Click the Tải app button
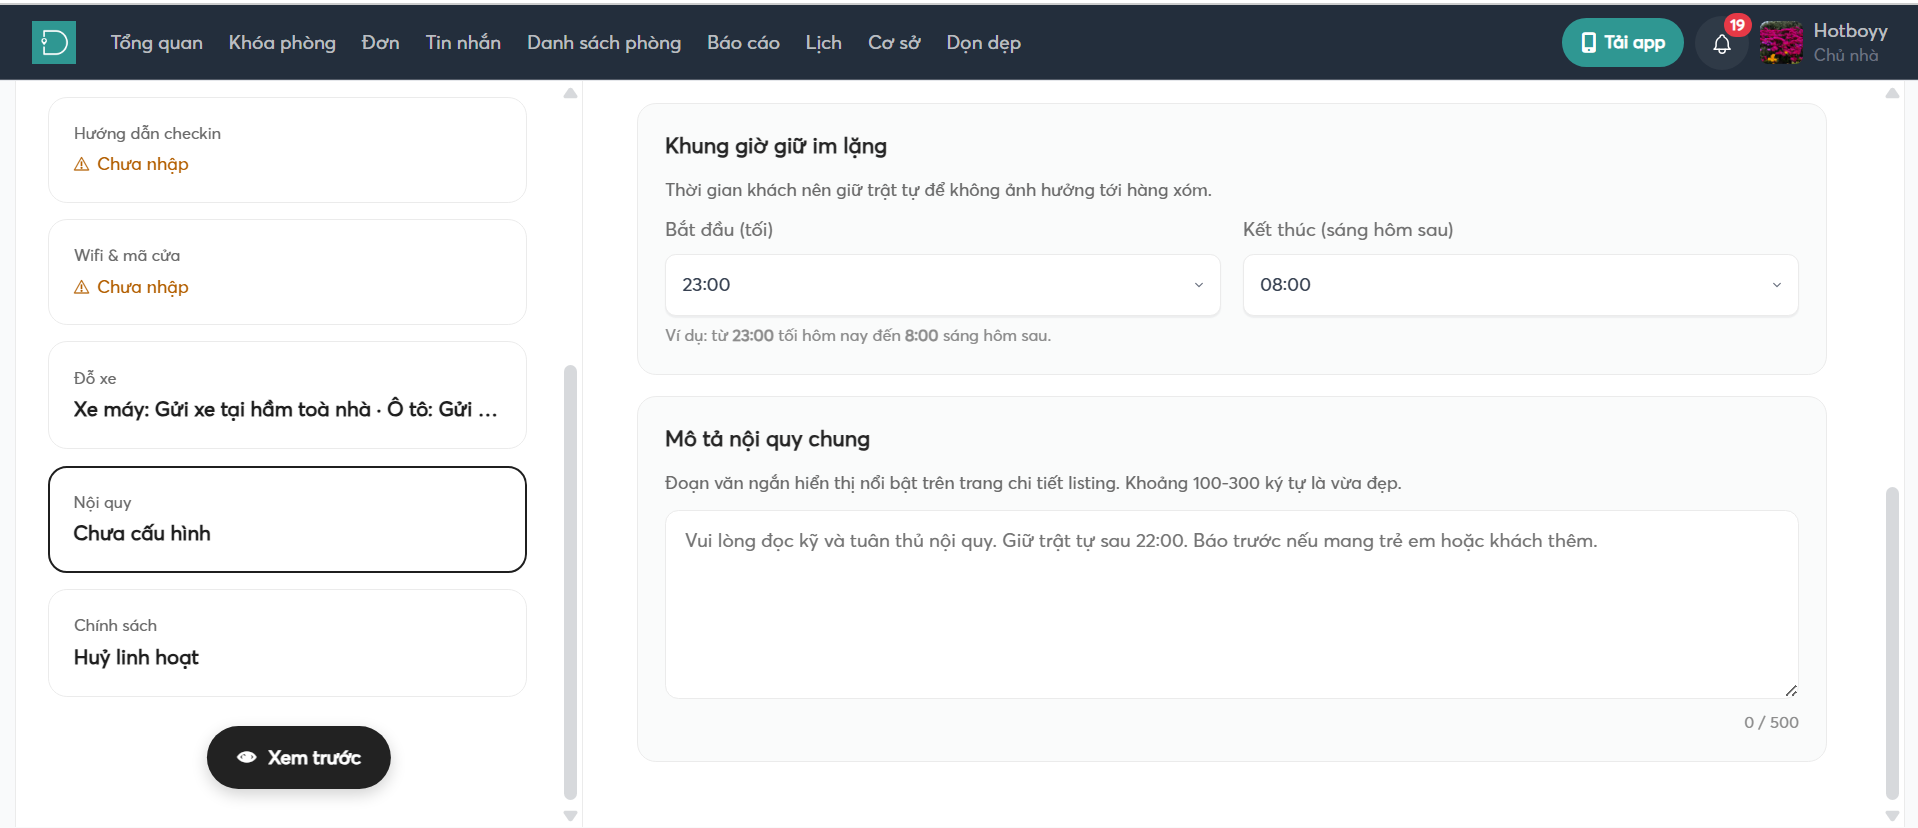This screenshot has width=1918, height=828. click(x=1622, y=43)
